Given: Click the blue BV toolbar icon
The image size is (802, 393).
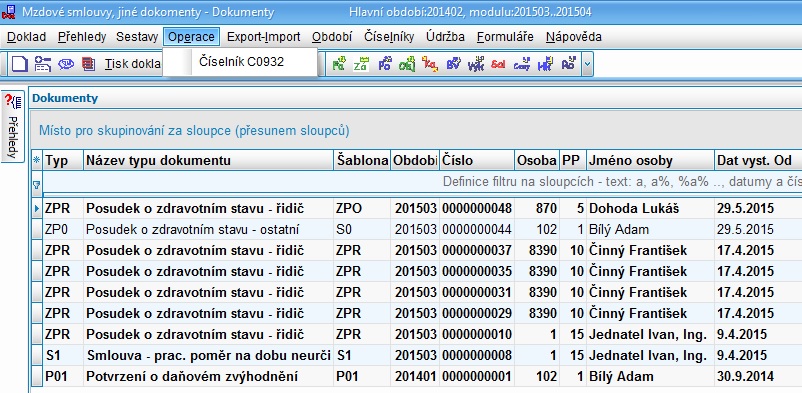Looking at the screenshot, I should pos(453,64).
